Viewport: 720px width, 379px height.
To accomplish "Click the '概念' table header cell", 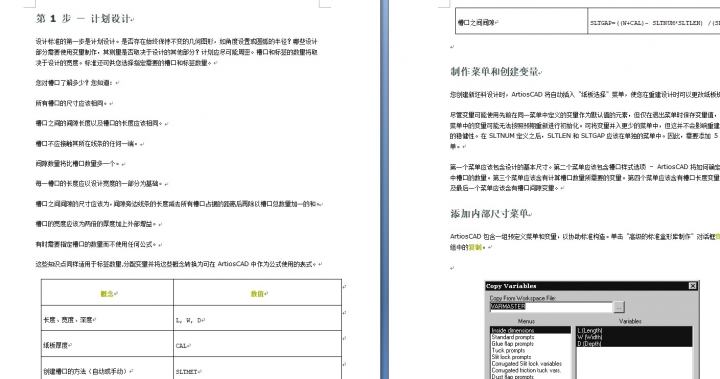I will coord(107,293).
